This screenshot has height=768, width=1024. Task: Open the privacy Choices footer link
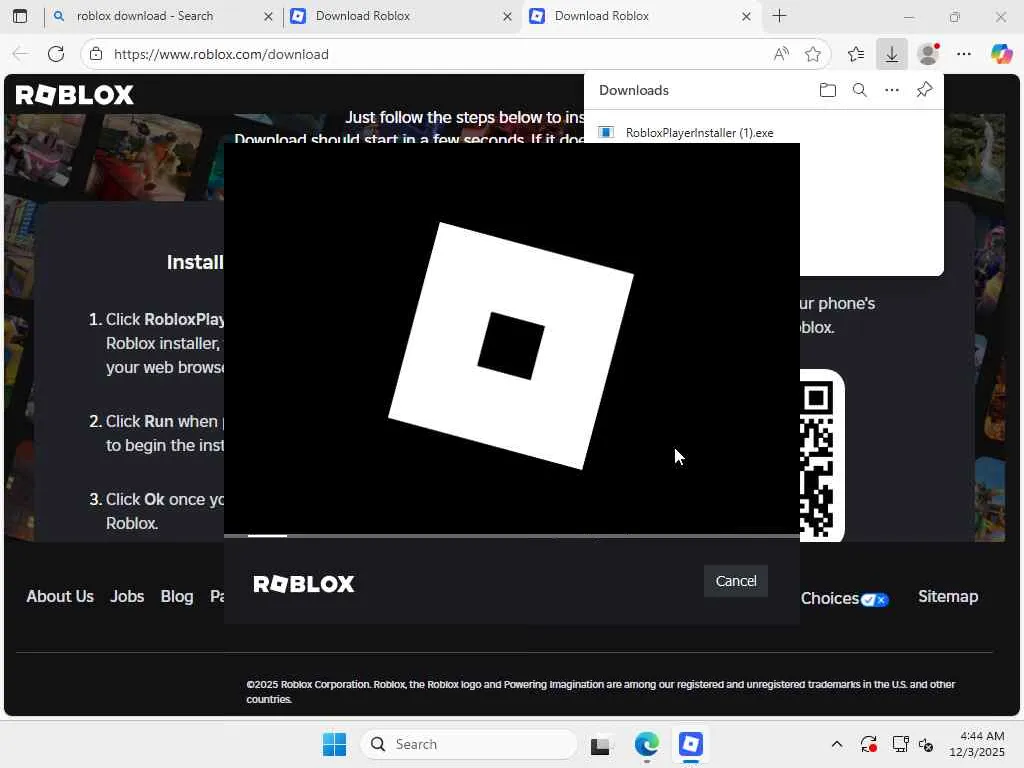844,598
